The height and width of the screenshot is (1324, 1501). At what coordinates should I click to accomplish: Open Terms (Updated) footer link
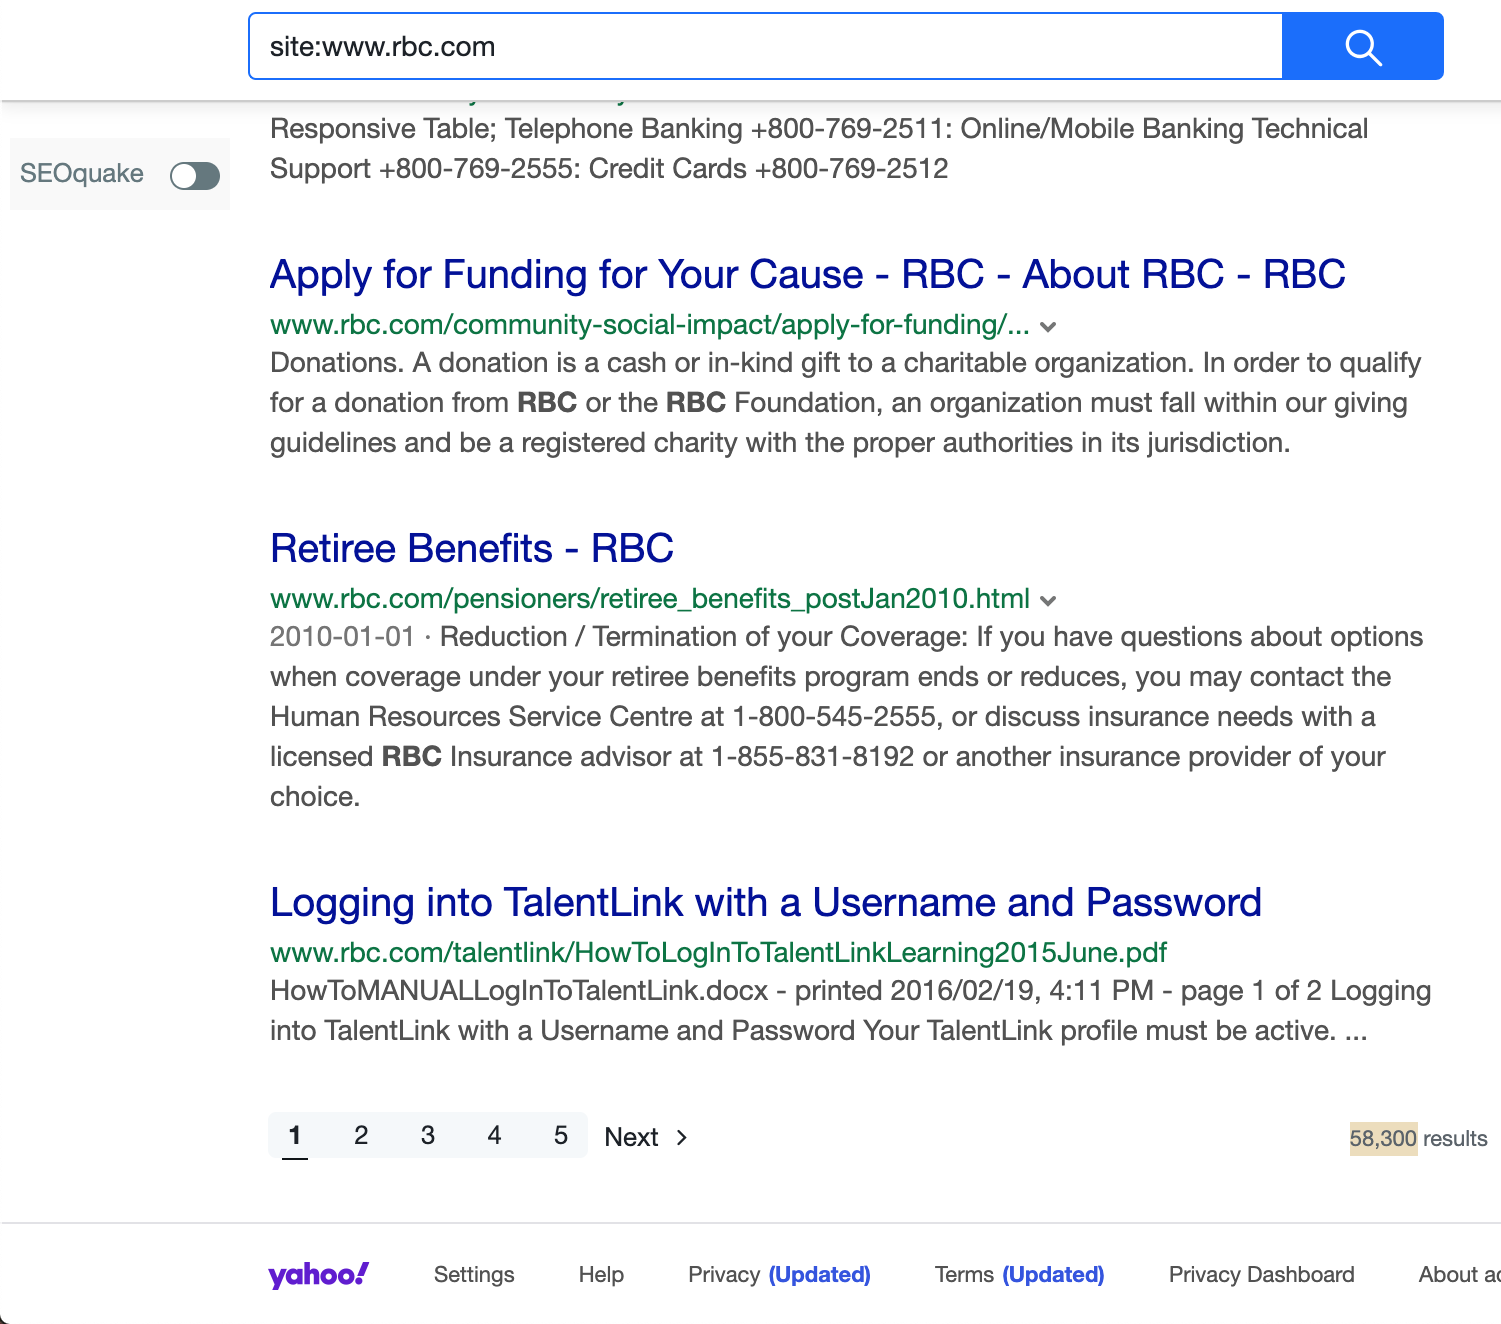[1019, 1274]
